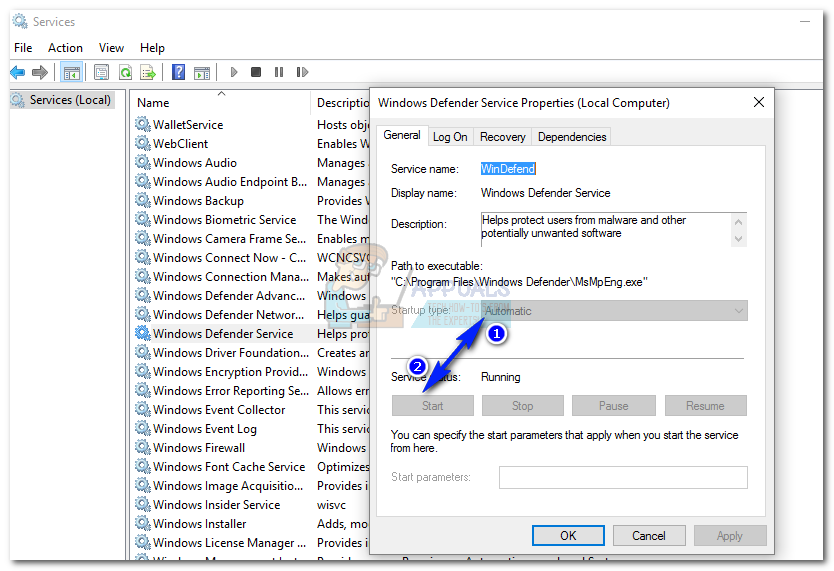This screenshot has height=571, width=834.
Task: Open the View menu
Action: [x=111, y=48]
